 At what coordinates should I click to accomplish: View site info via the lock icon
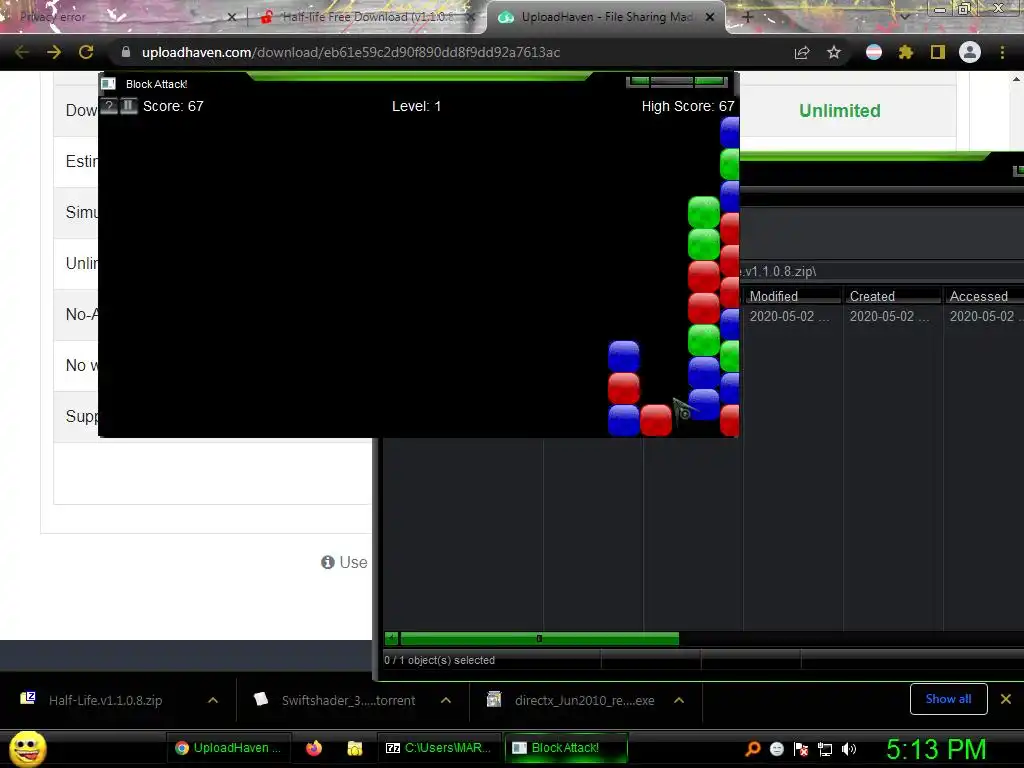coord(126,52)
